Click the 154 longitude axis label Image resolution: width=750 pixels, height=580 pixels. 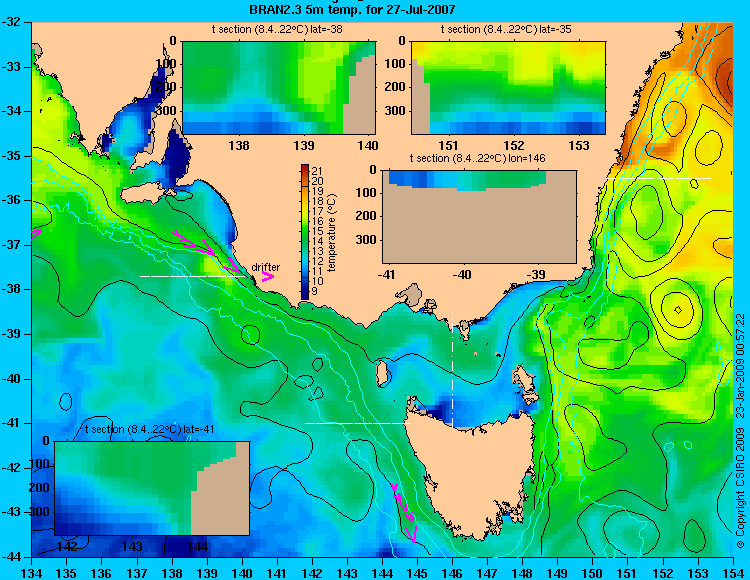click(733, 573)
